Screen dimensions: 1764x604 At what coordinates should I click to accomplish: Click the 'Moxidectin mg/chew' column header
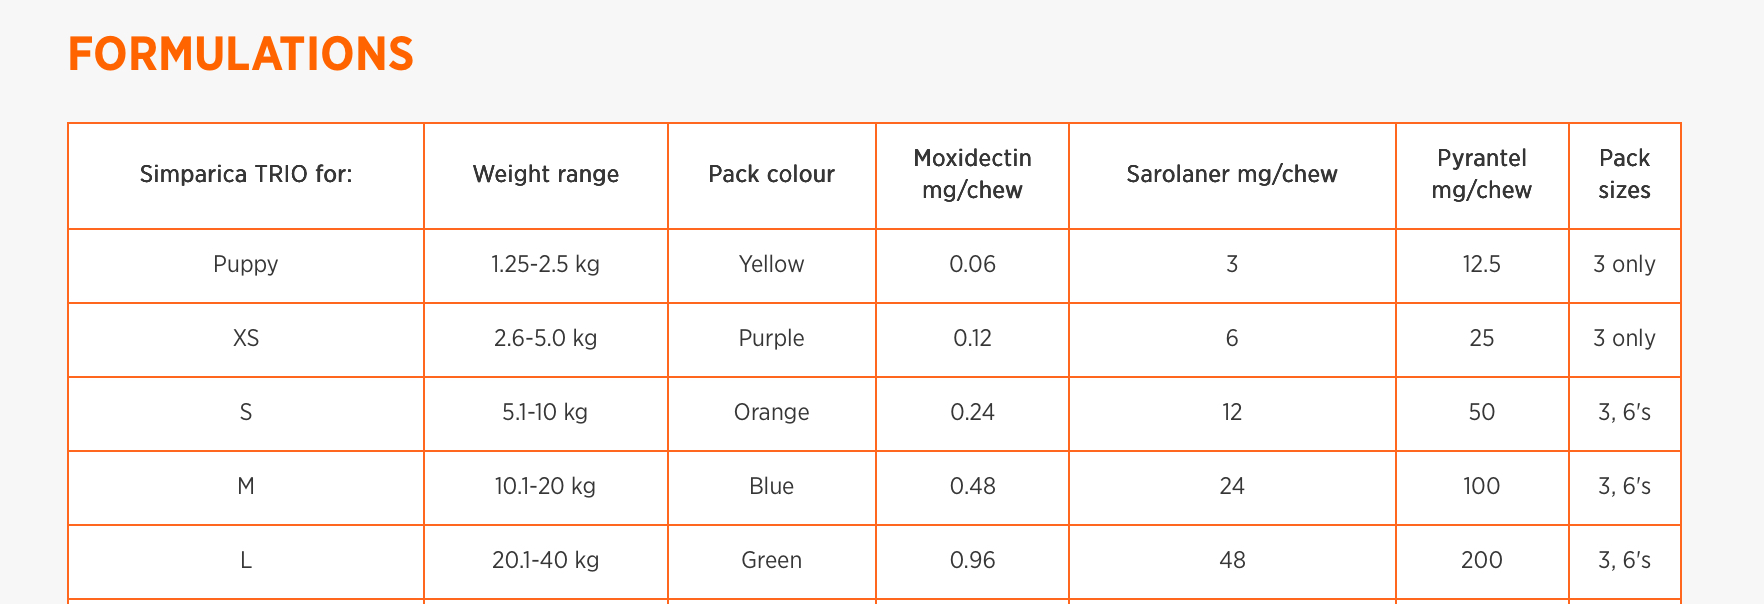click(972, 174)
